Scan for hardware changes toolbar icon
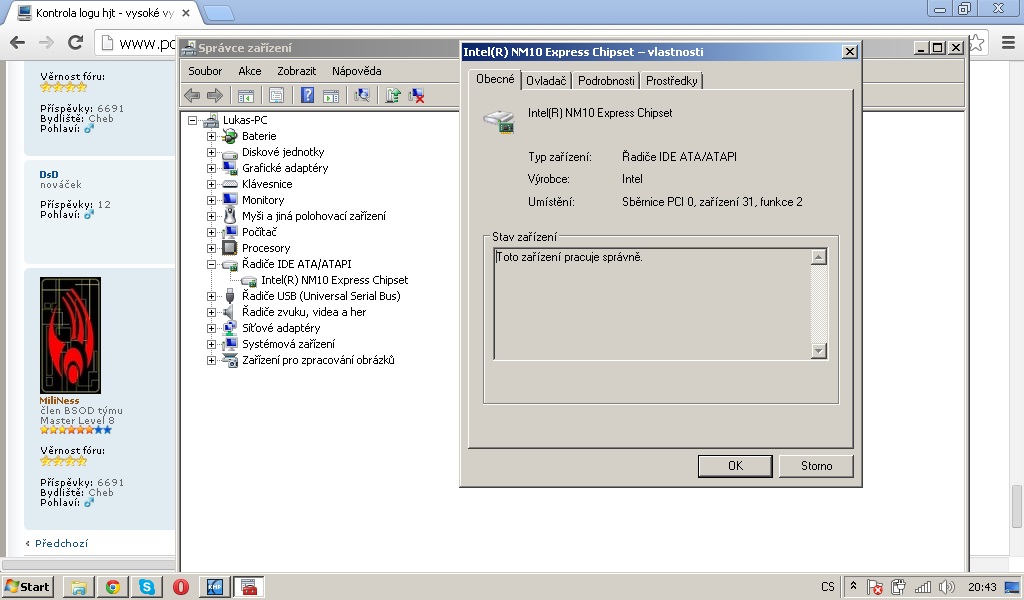Image resolution: width=1024 pixels, height=600 pixels. click(x=362, y=96)
